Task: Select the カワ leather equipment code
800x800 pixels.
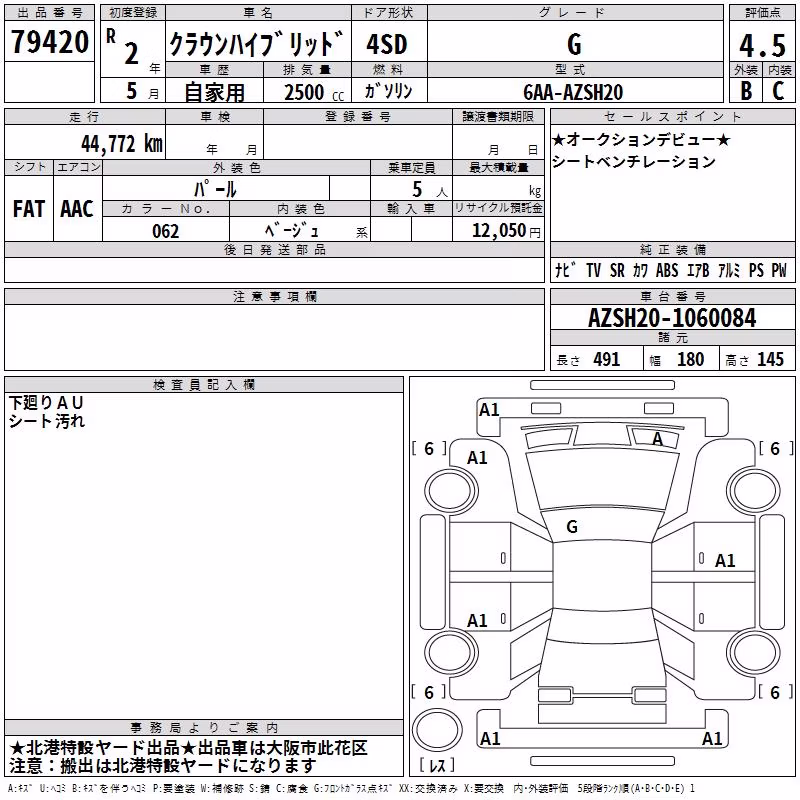Action: click(640, 270)
